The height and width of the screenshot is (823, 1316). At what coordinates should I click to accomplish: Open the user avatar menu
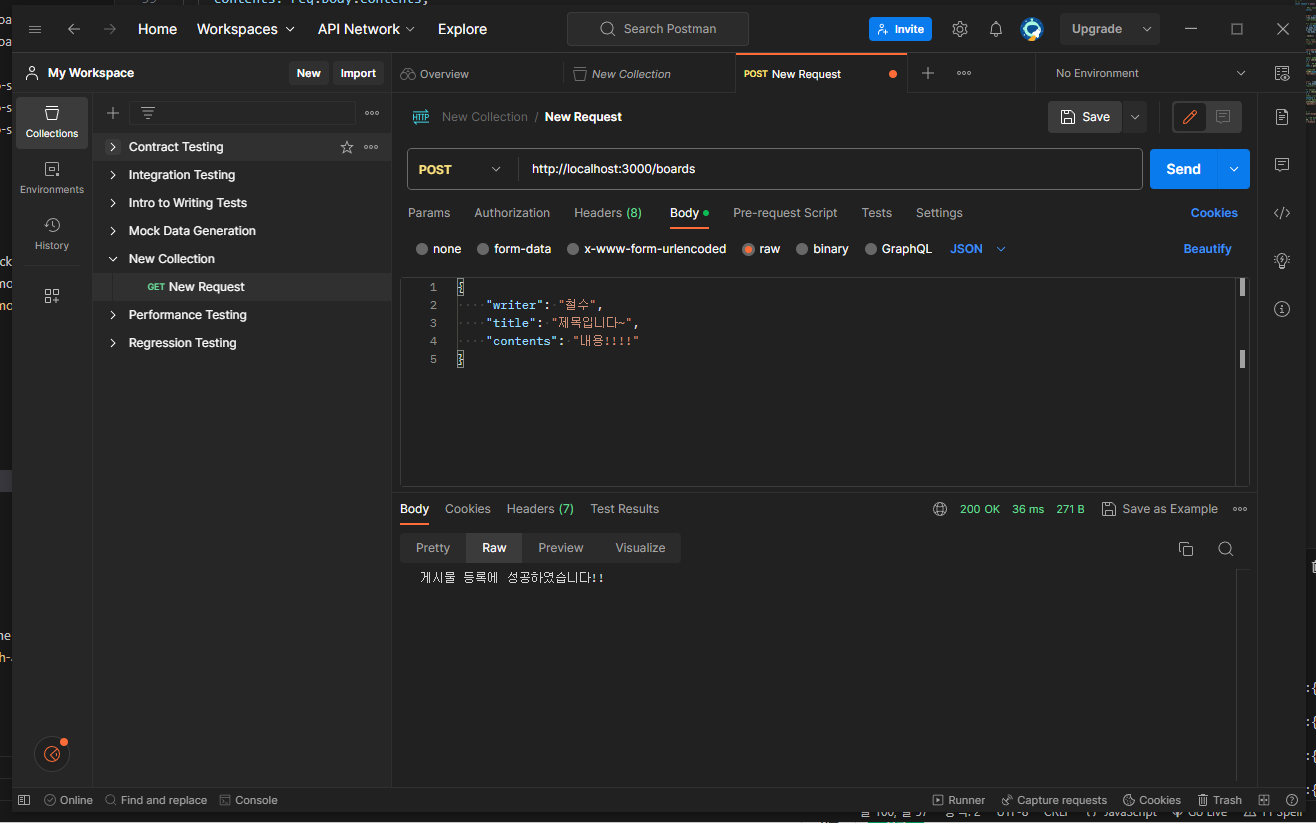(1032, 29)
